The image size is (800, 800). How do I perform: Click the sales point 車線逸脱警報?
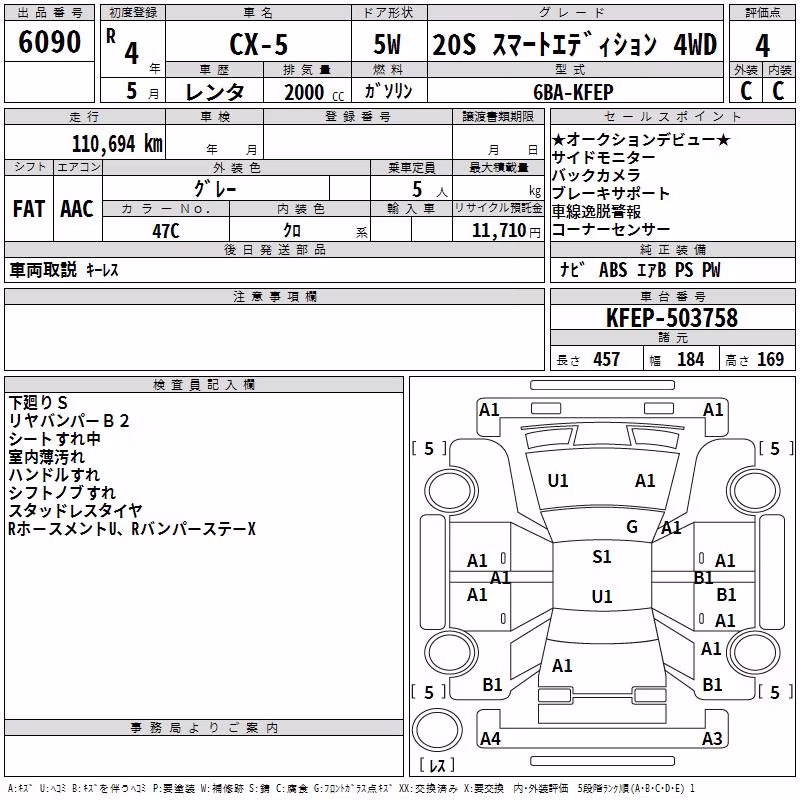[x=596, y=211]
